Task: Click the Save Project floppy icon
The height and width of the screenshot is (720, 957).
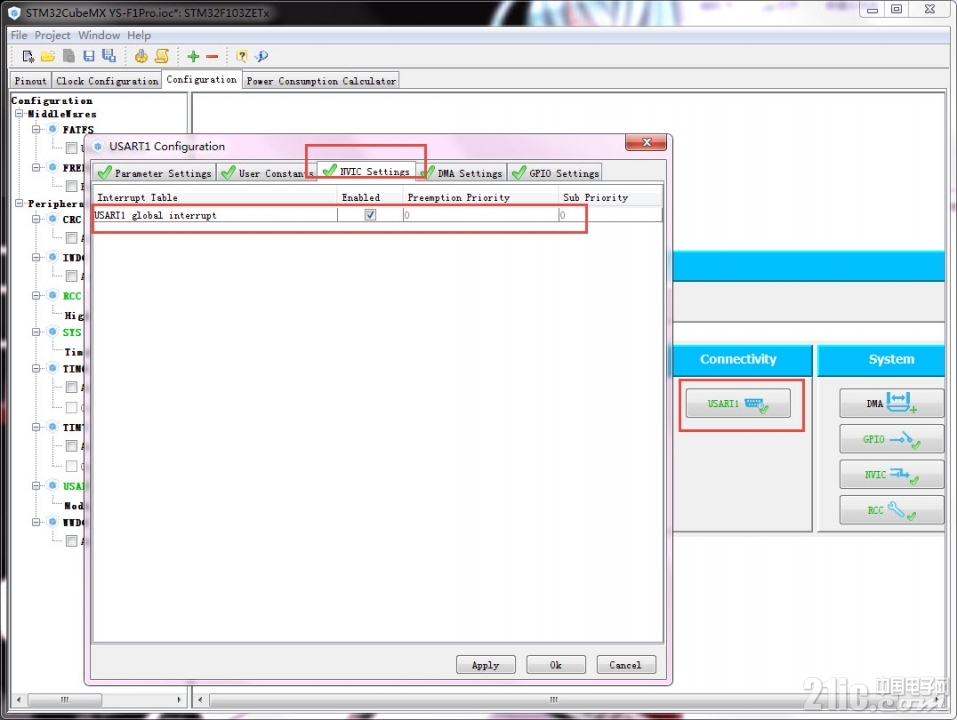Action: coord(89,56)
